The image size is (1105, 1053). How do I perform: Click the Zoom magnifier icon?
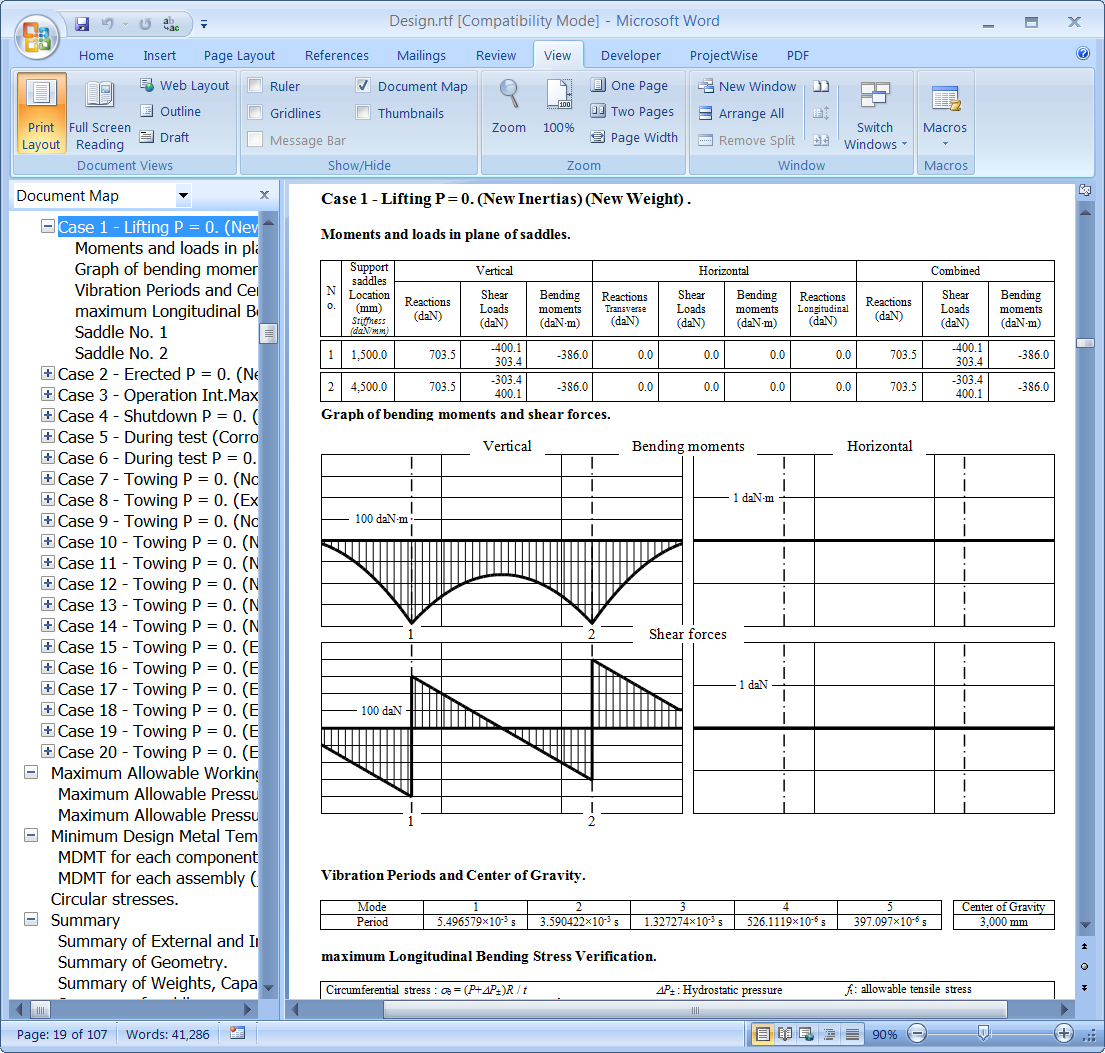click(x=509, y=95)
